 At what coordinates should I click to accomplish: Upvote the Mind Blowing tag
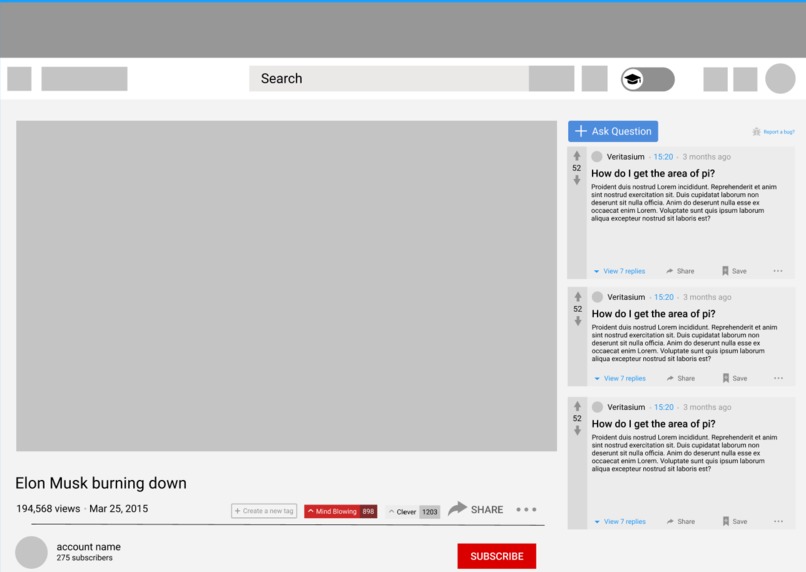tap(310, 511)
